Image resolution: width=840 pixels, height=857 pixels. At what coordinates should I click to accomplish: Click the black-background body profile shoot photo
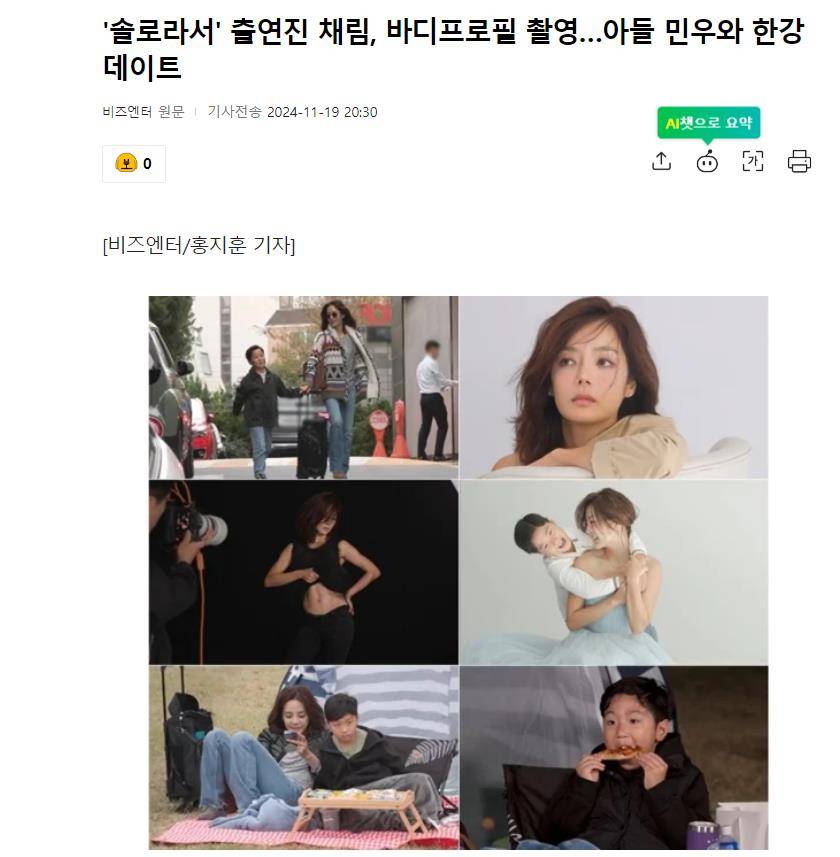coord(303,572)
